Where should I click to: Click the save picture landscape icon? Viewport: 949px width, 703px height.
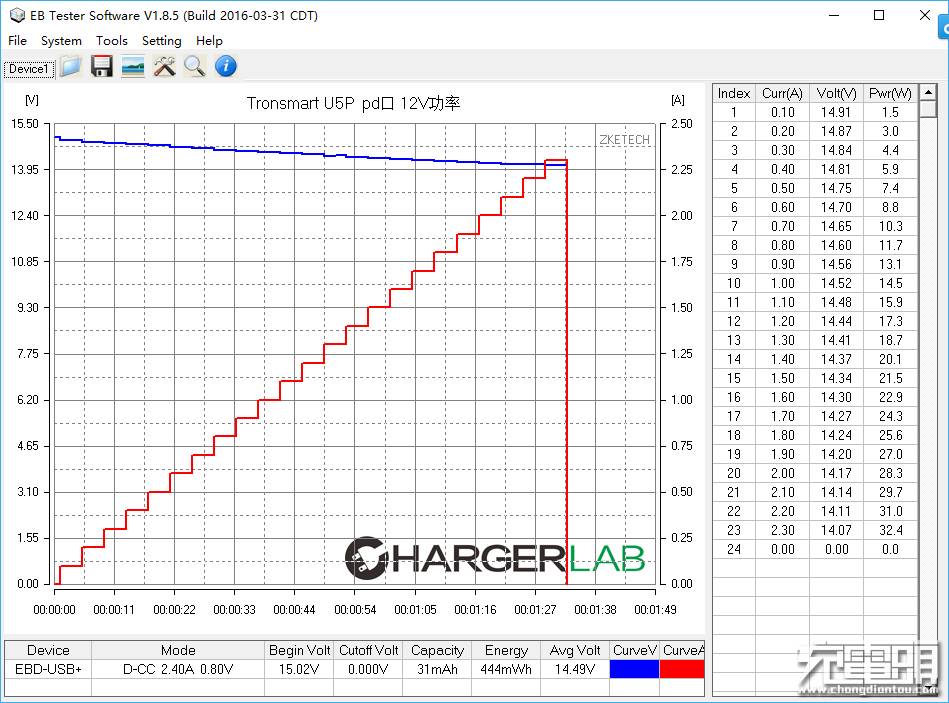point(133,66)
